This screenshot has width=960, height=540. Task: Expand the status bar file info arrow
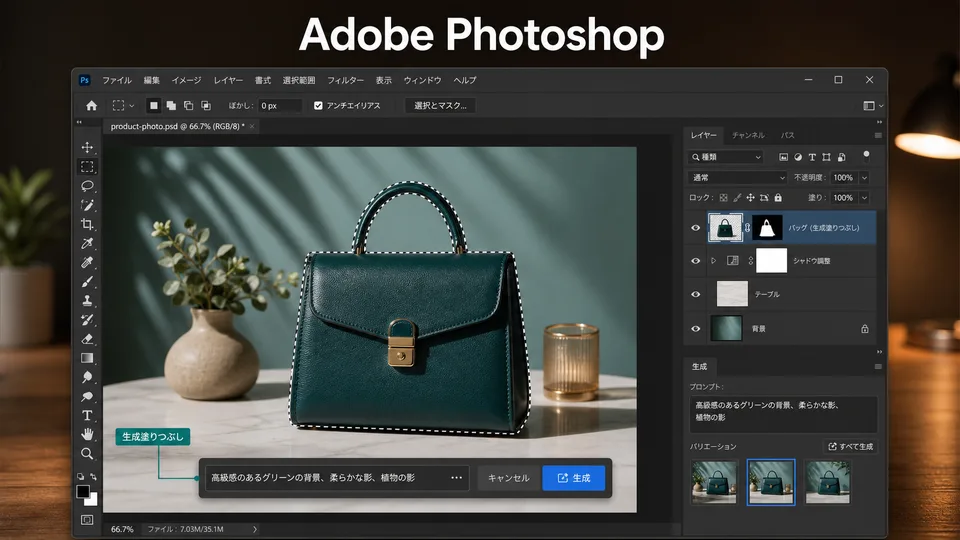pos(255,529)
